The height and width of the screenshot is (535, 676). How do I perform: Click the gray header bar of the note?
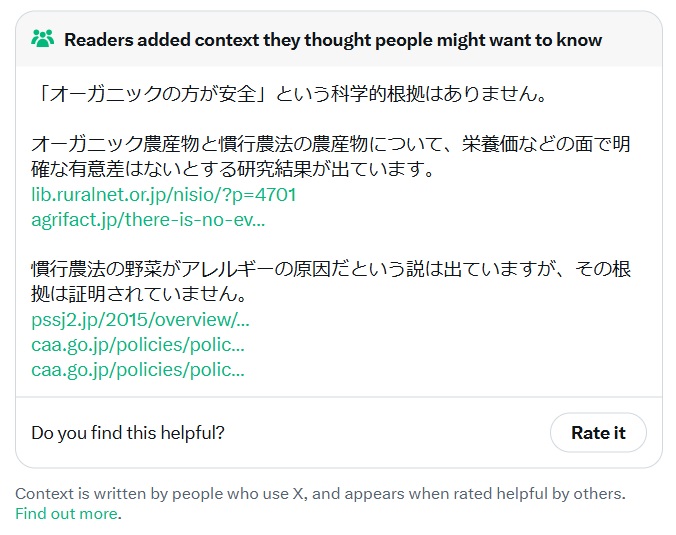pyautogui.click(x=339, y=39)
